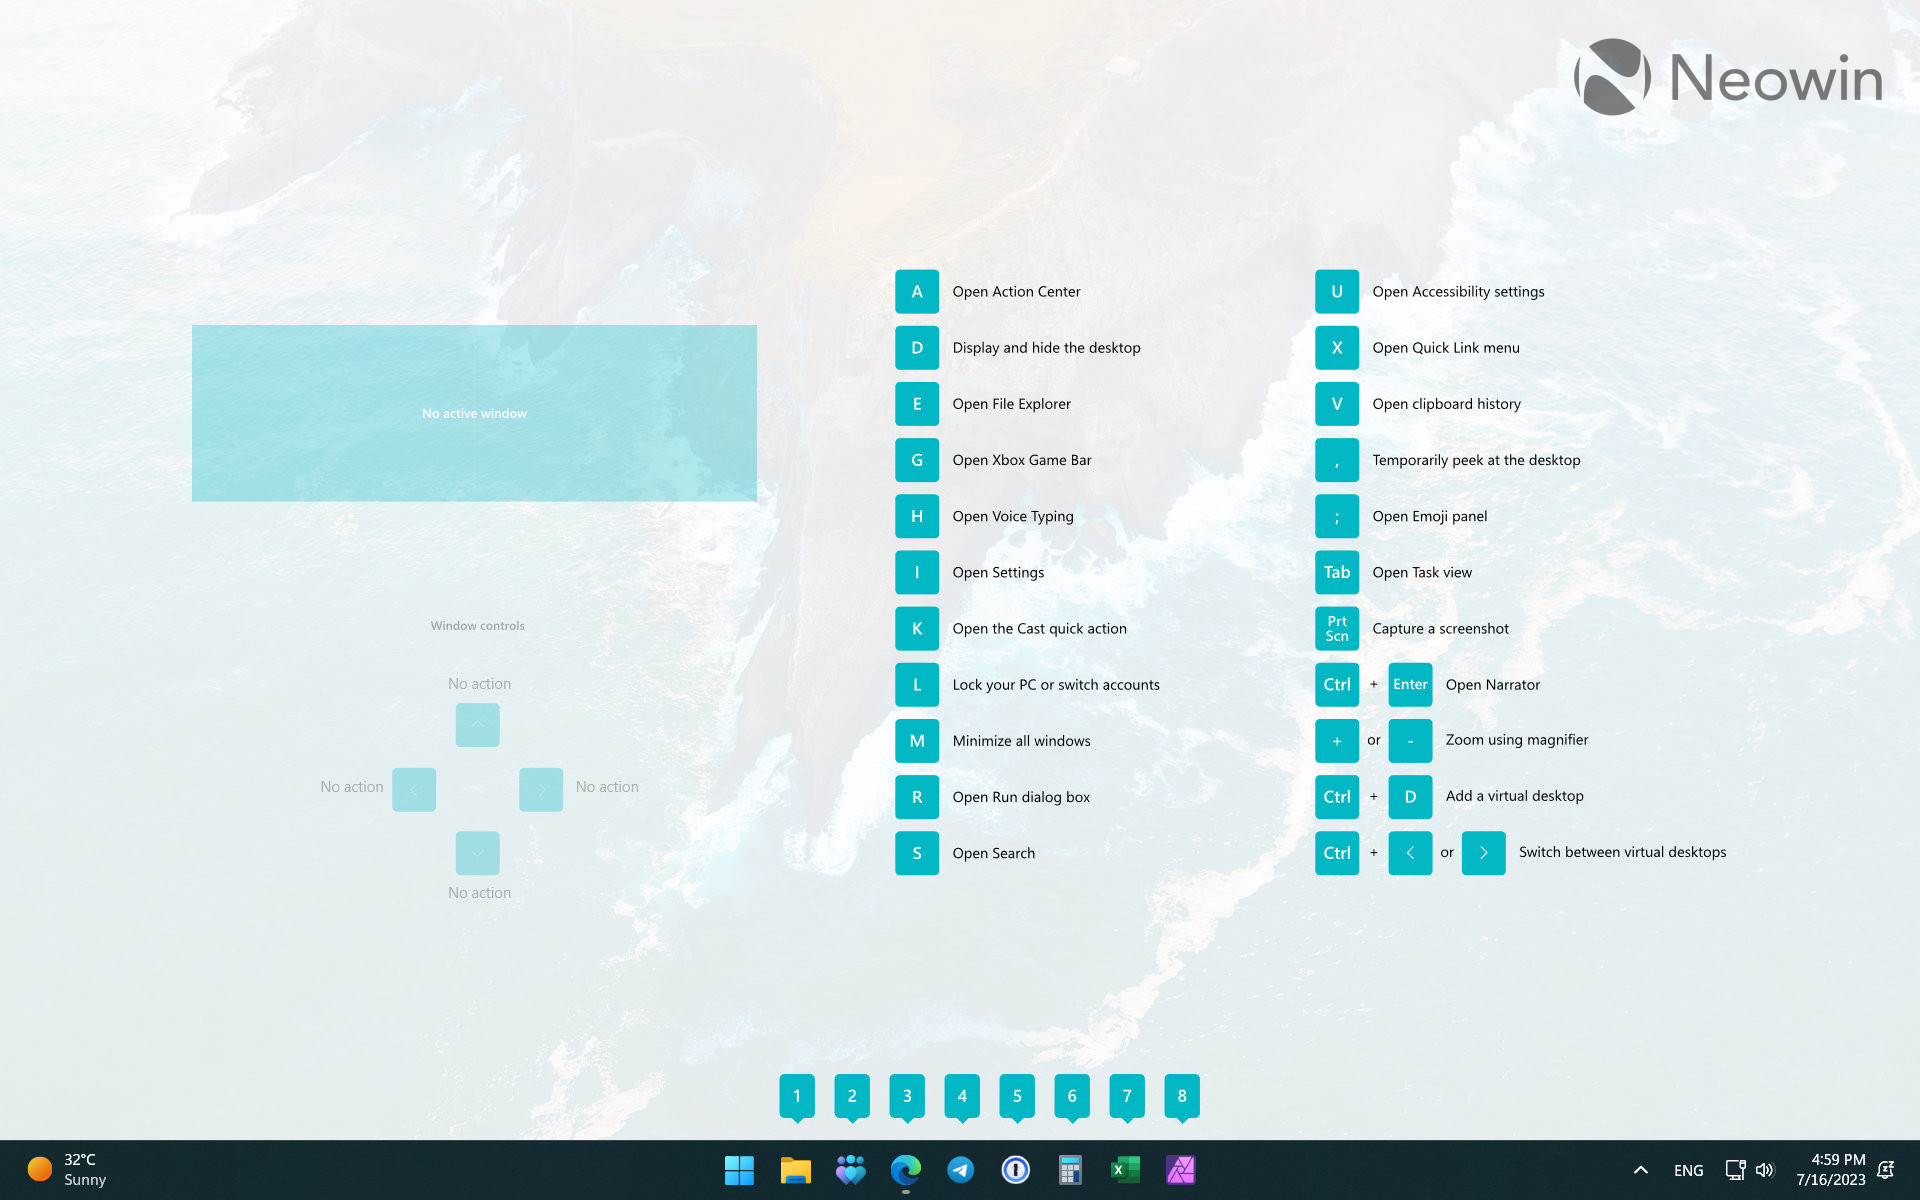Click the Windows Start menu button

740,1168
